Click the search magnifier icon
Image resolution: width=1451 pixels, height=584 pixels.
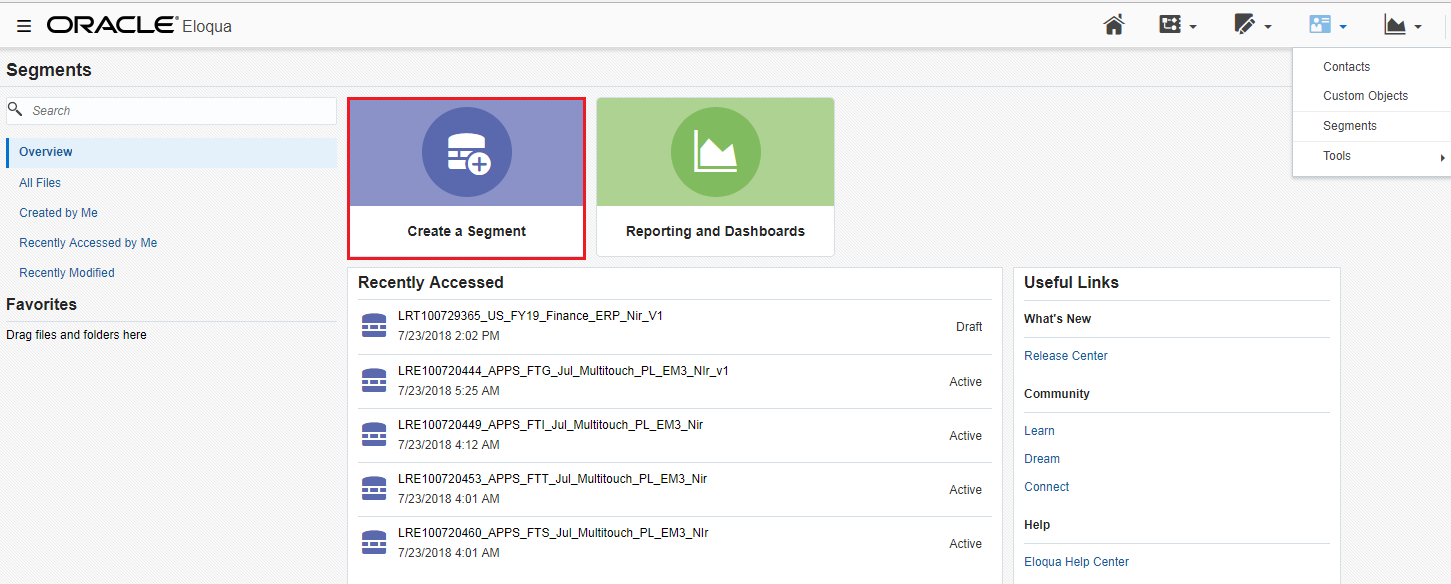[x=15, y=110]
